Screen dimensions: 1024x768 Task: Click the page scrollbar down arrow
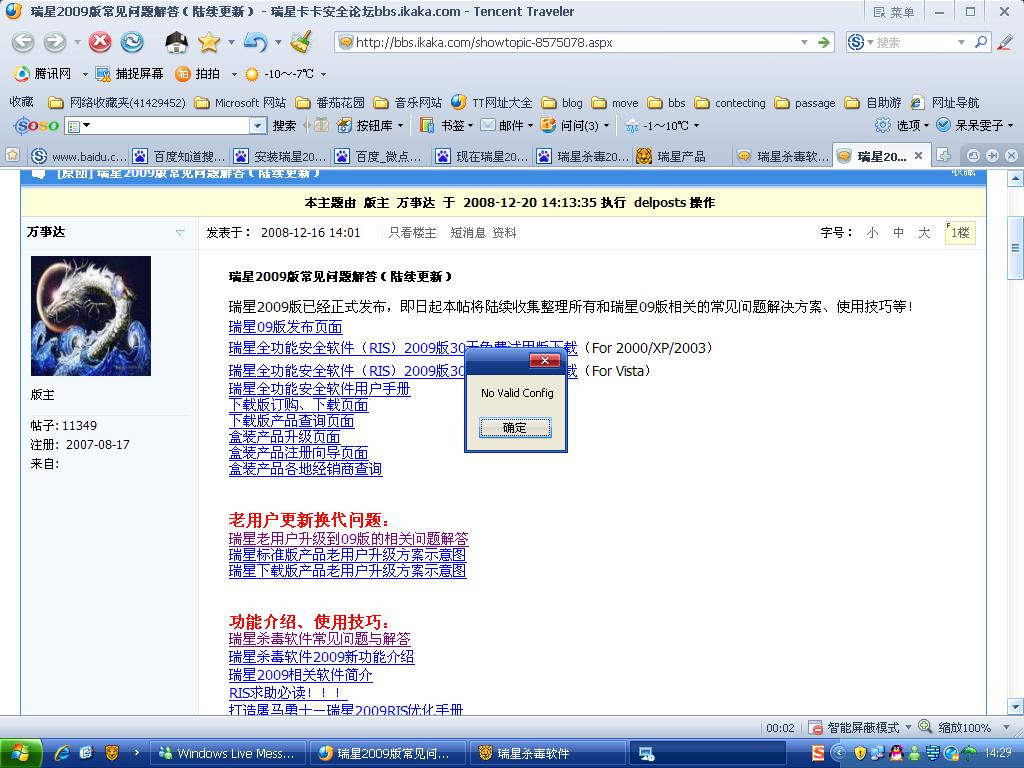click(1016, 706)
